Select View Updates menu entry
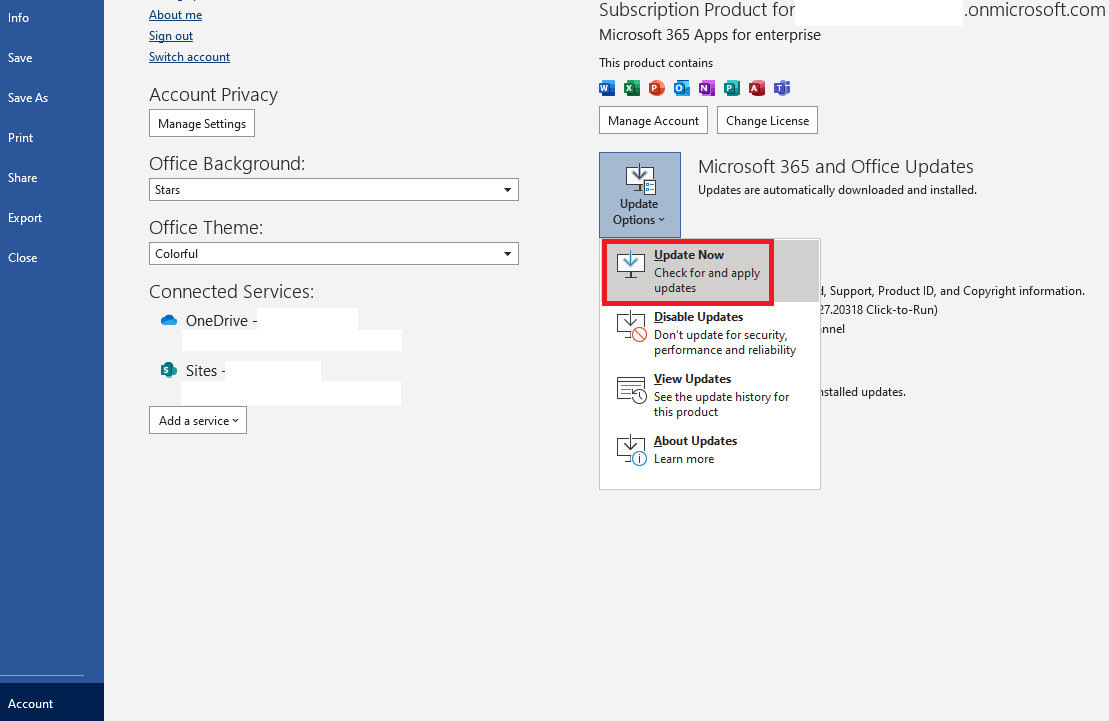Screen dimensions: 1109x721 [710, 396]
